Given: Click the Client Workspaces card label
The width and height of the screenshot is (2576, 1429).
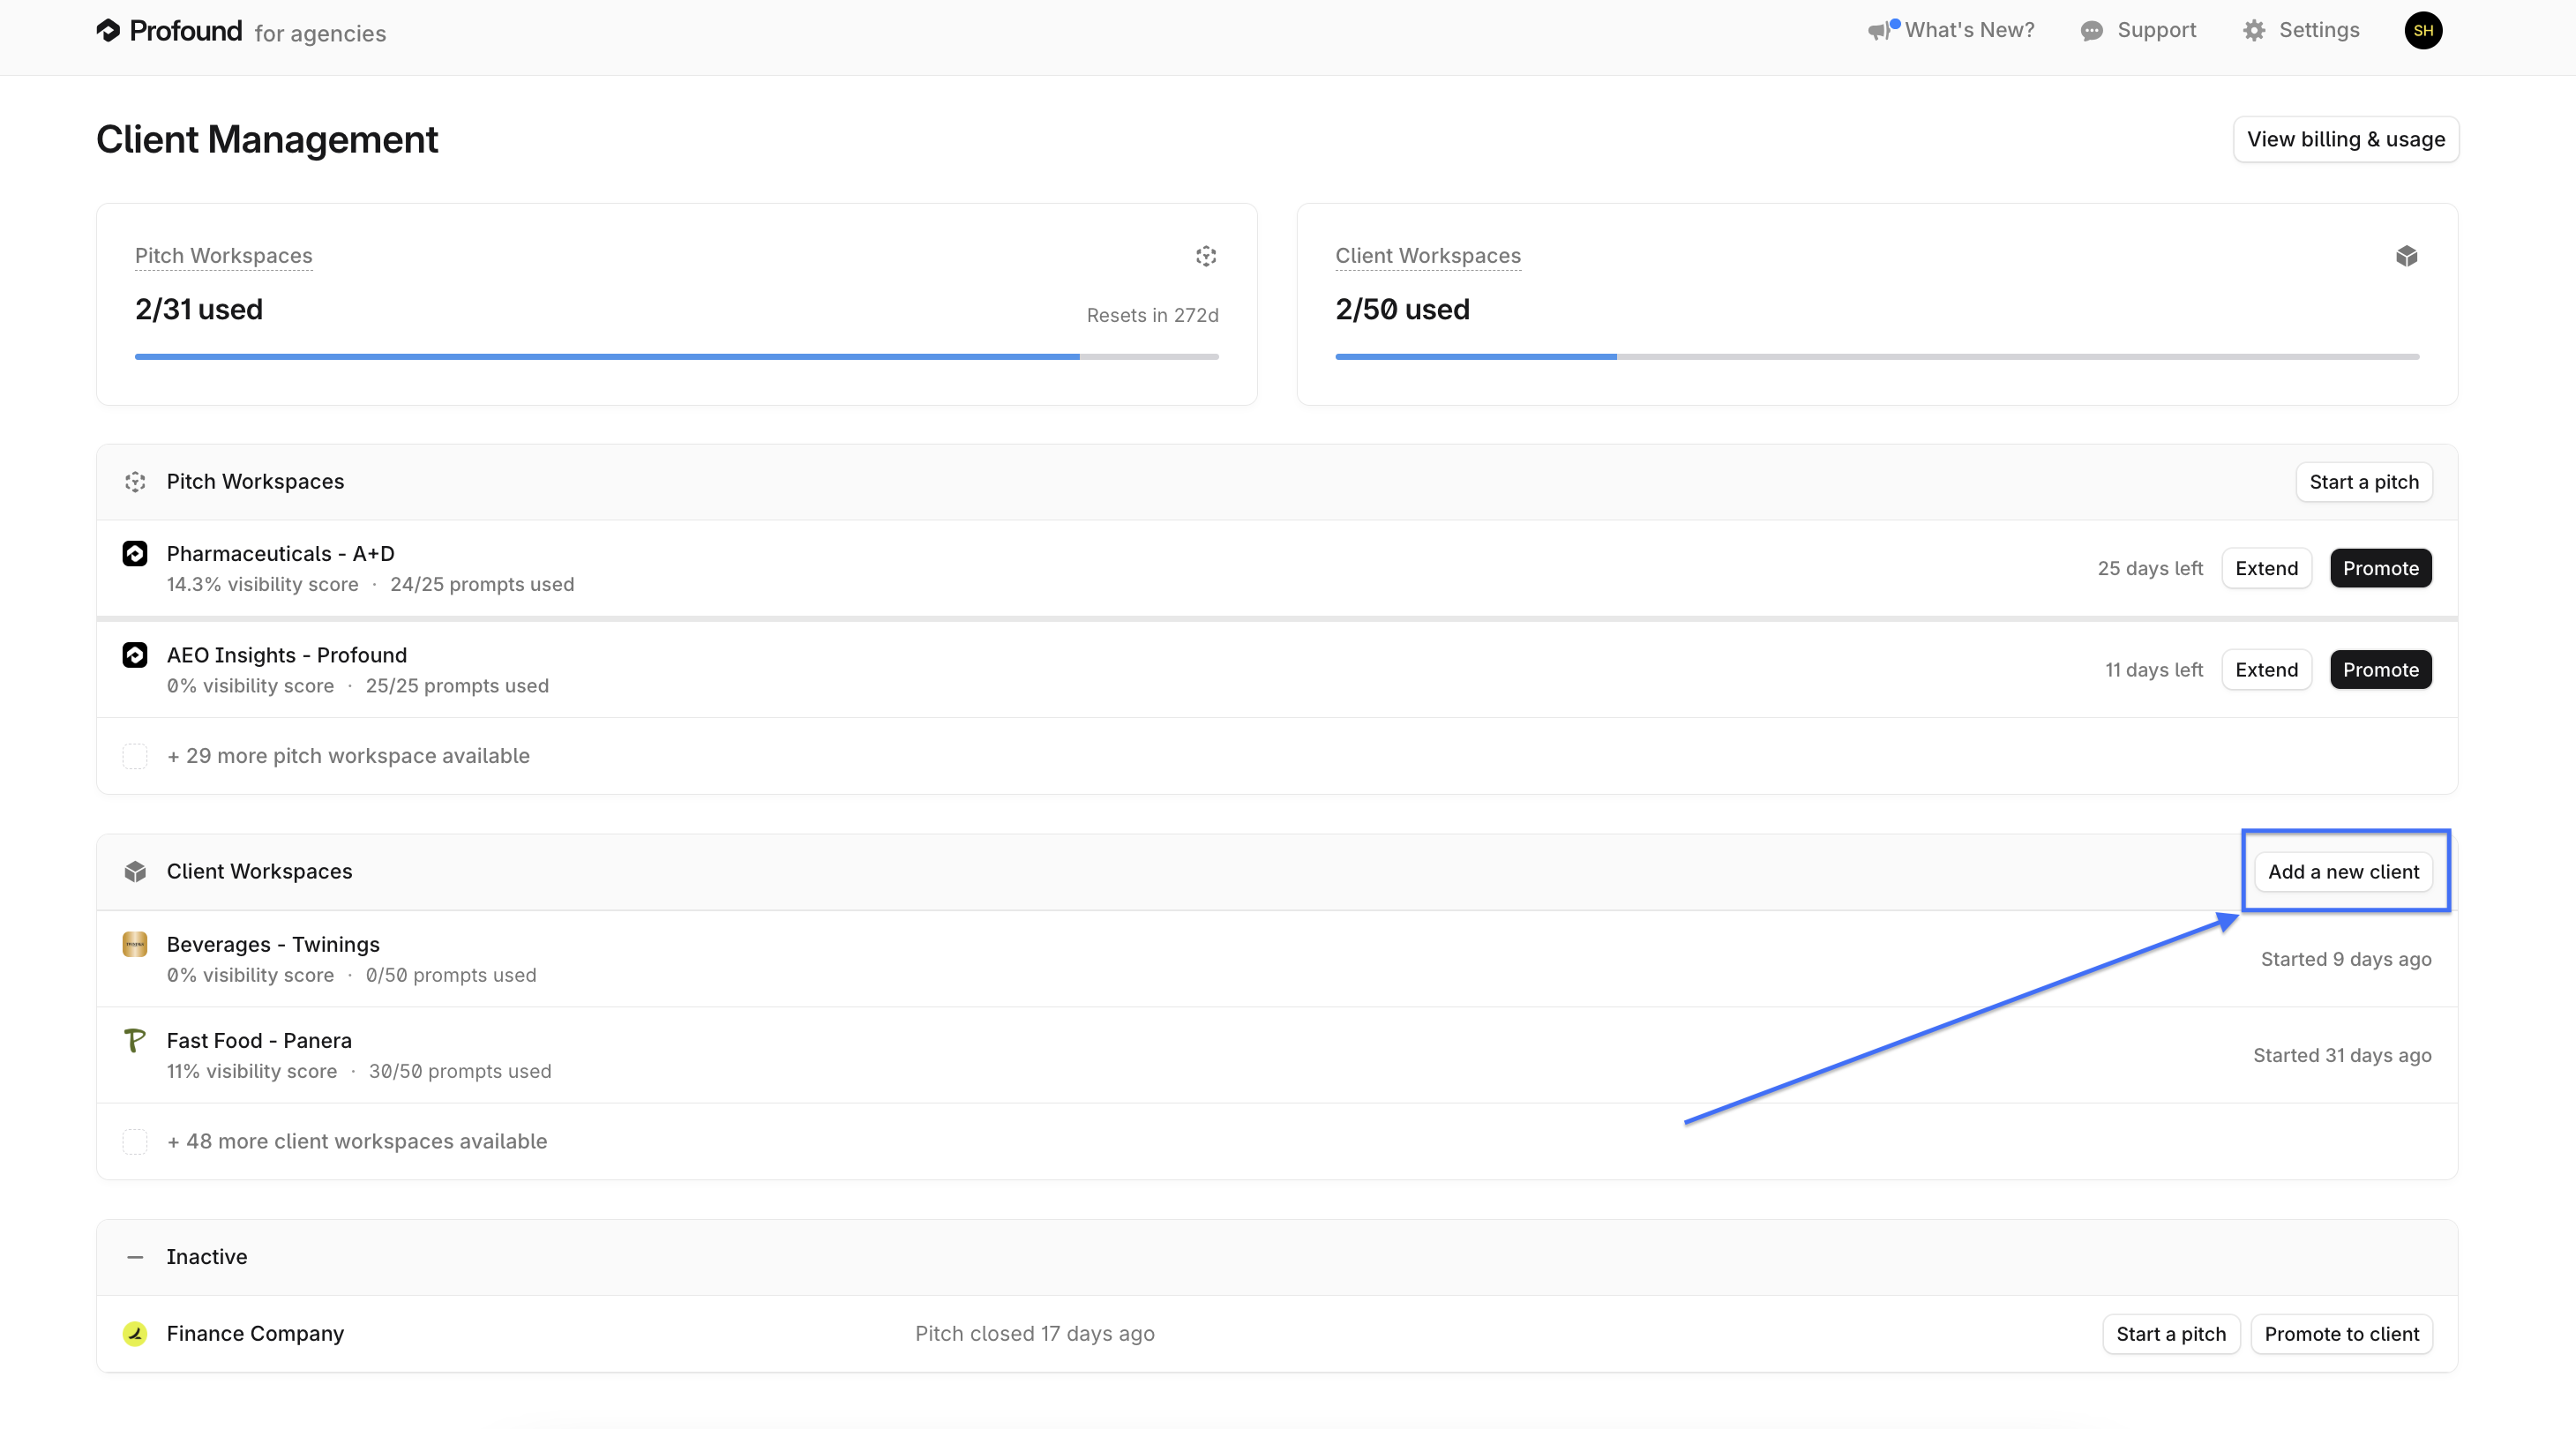Looking at the screenshot, I should click(x=1428, y=256).
